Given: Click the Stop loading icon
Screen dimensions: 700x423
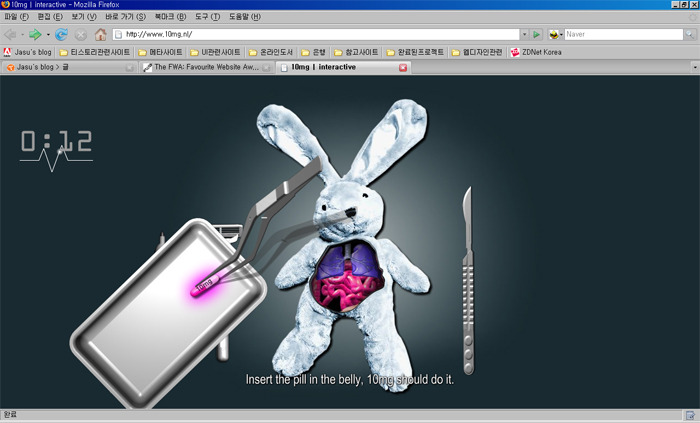Looking at the screenshot, I should [81, 34].
